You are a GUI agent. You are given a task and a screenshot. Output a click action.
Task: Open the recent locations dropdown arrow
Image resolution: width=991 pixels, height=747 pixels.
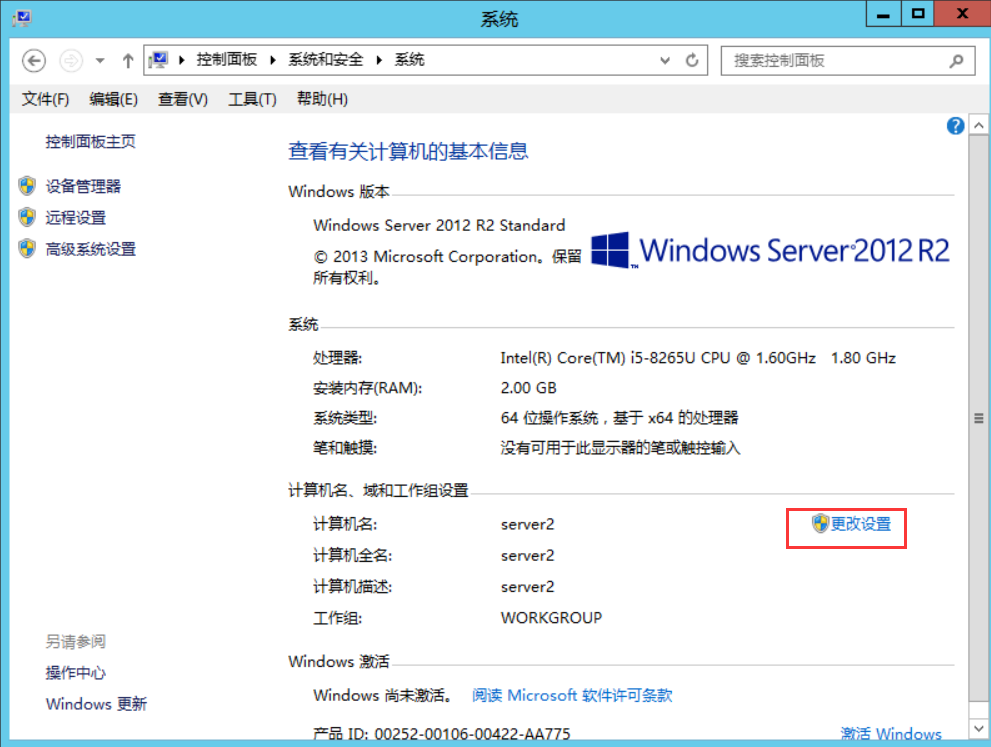coord(100,61)
